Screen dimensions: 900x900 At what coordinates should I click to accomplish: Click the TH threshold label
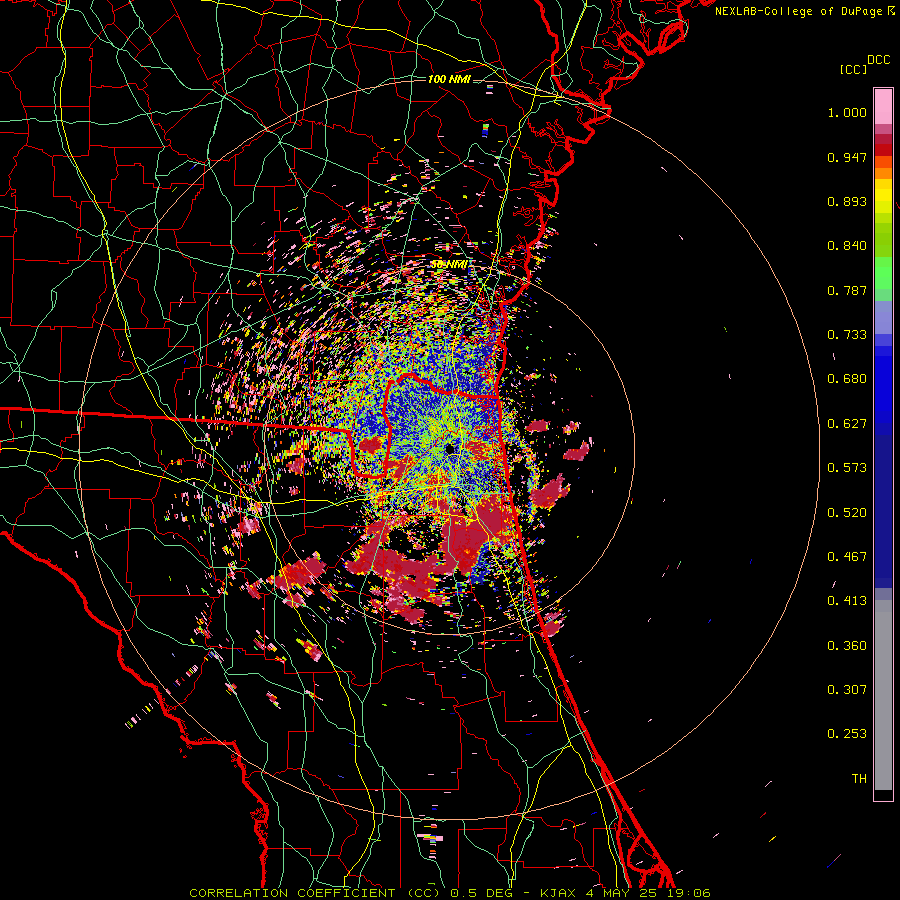(x=859, y=779)
